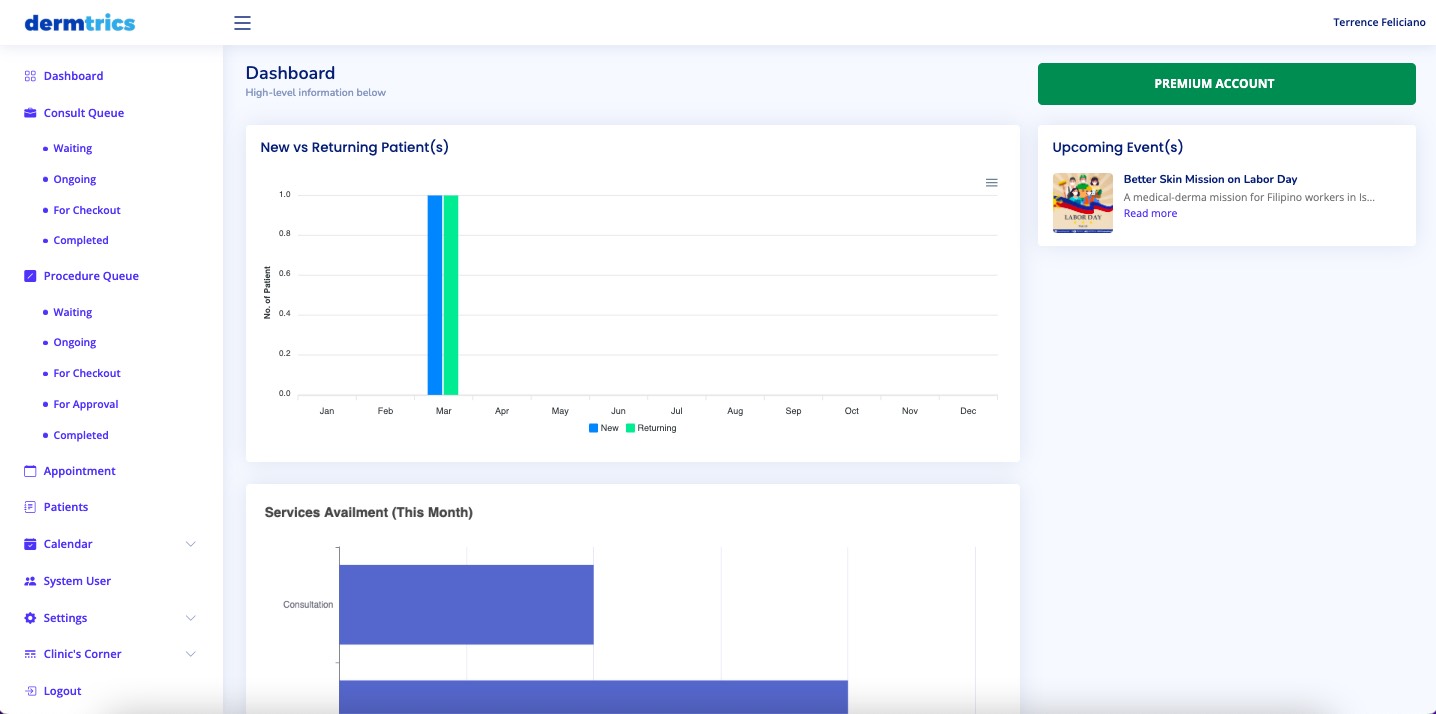Image resolution: width=1436 pixels, height=714 pixels.
Task: Open Better Skin Mission on Labor Day title
Action: click(x=1210, y=179)
